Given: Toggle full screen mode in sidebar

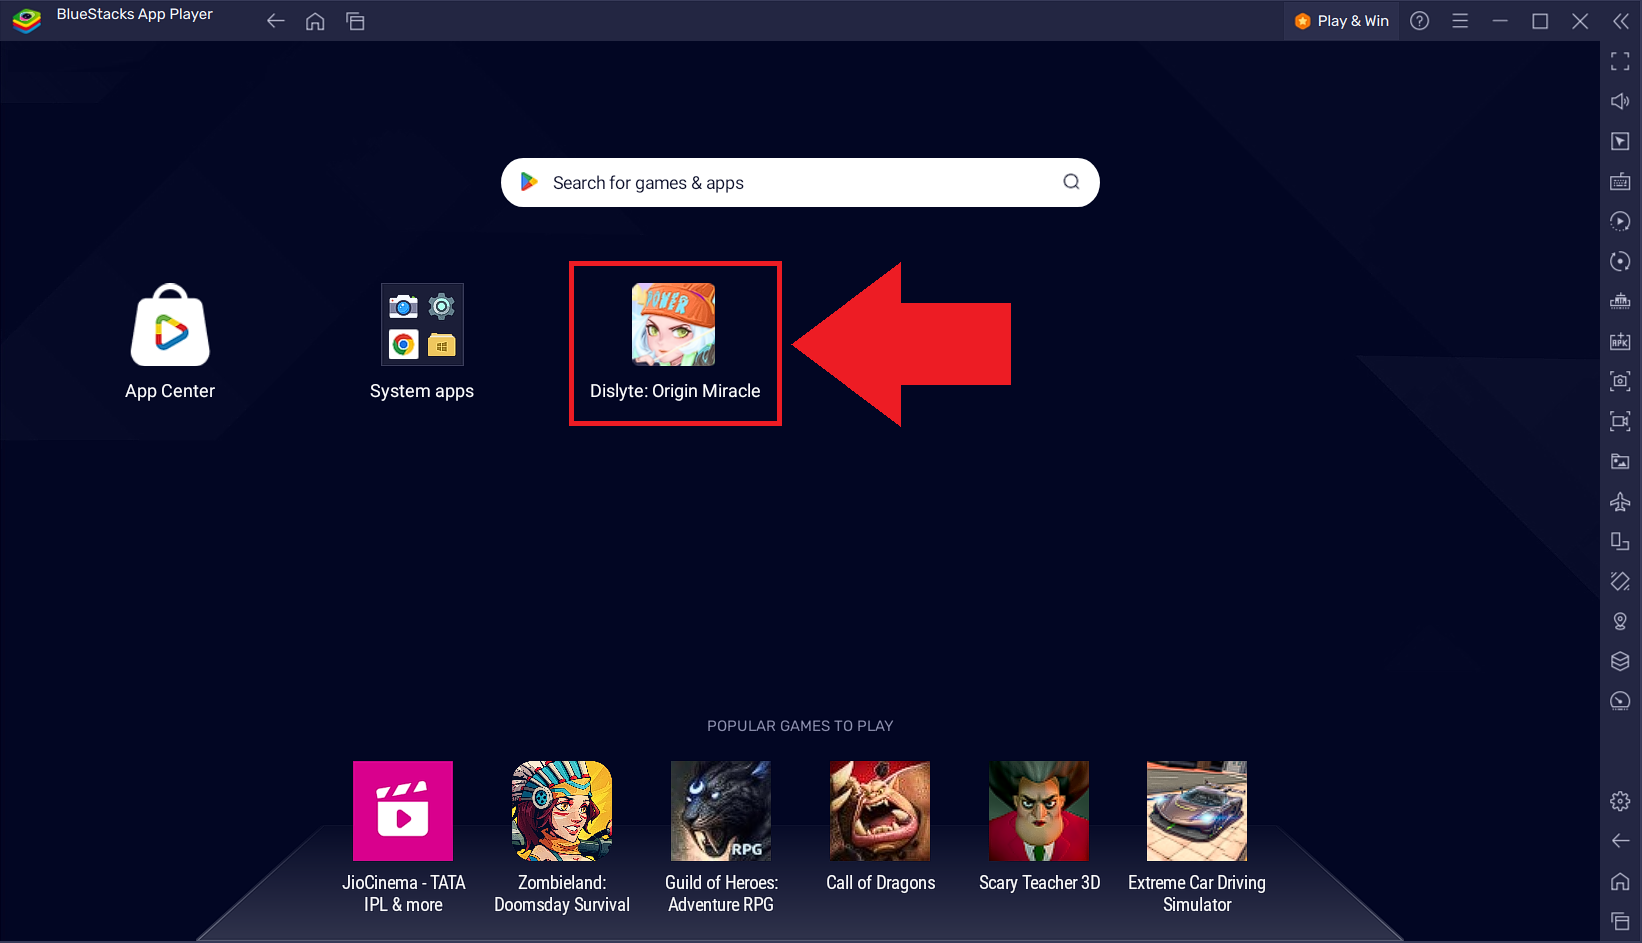Looking at the screenshot, I should tap(1620, 62).
